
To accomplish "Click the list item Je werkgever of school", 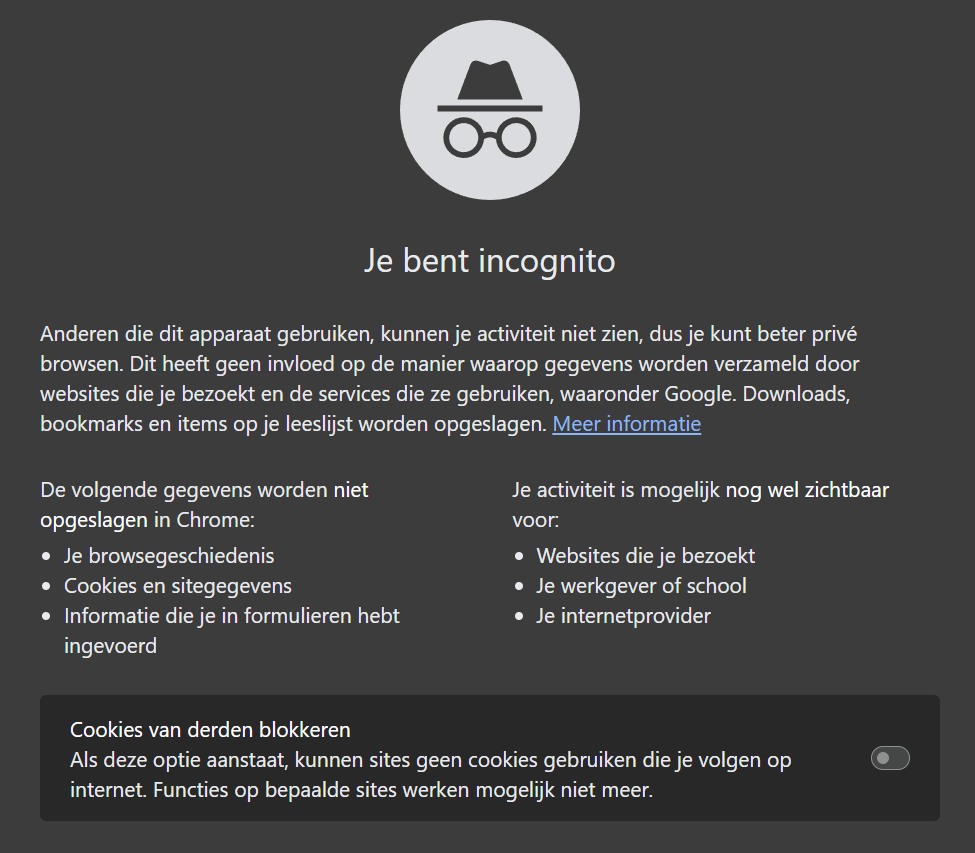I will pyautogui.click(x=642, y=586).
